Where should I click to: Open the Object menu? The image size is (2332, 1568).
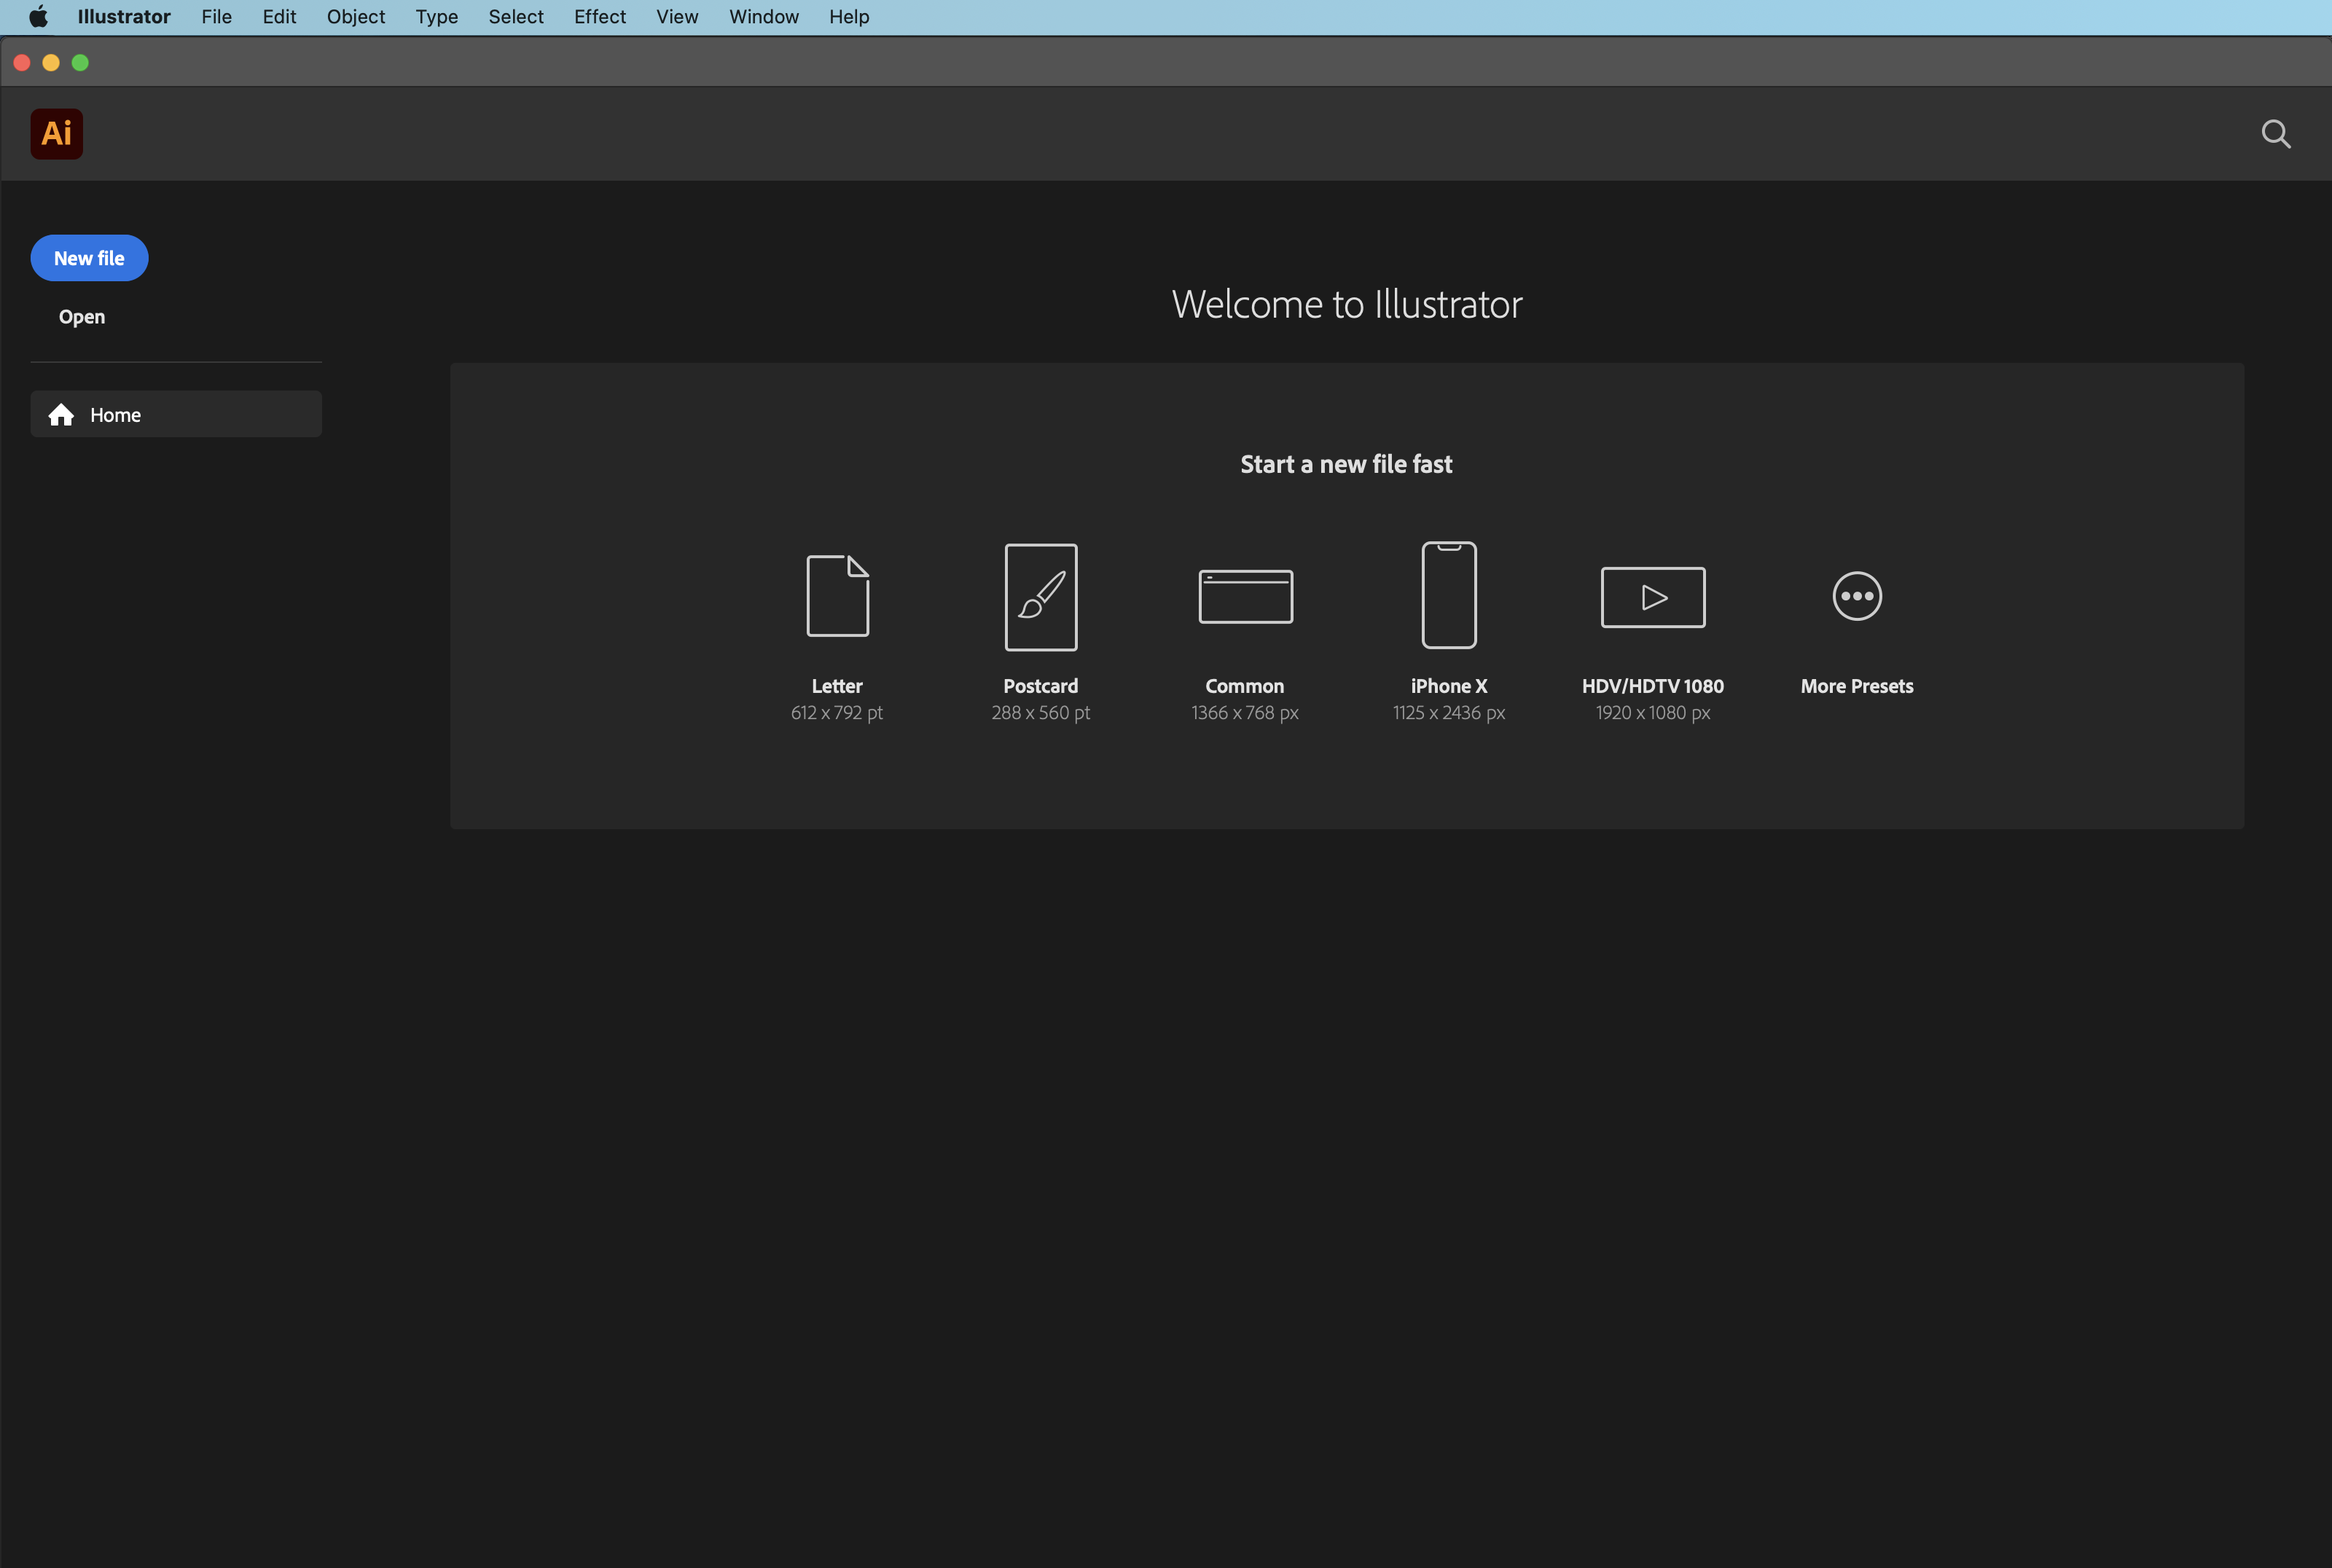(355, 17)
